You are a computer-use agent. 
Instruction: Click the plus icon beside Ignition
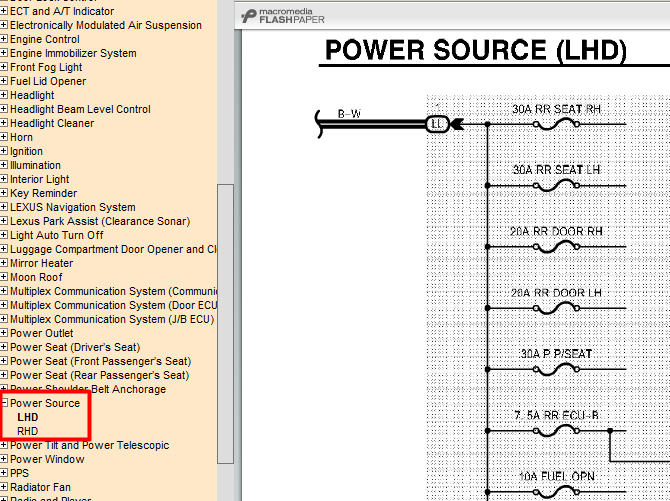tap(4, 151)
